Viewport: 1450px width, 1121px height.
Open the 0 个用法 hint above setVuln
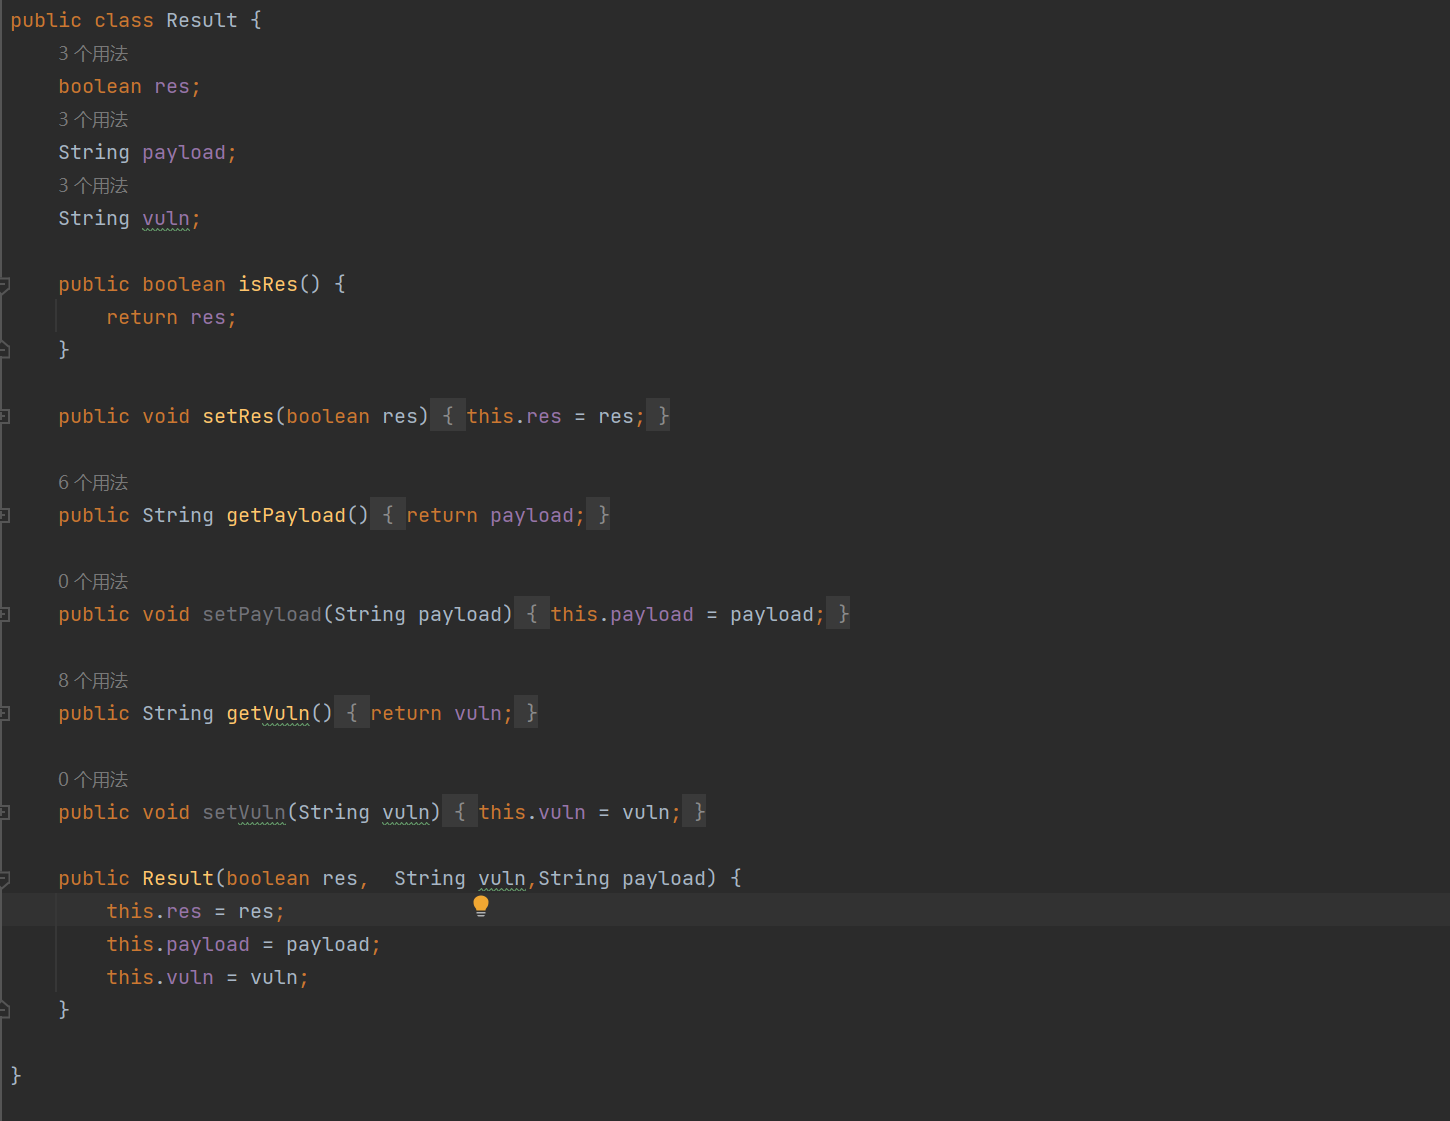(x=93, y=780)
